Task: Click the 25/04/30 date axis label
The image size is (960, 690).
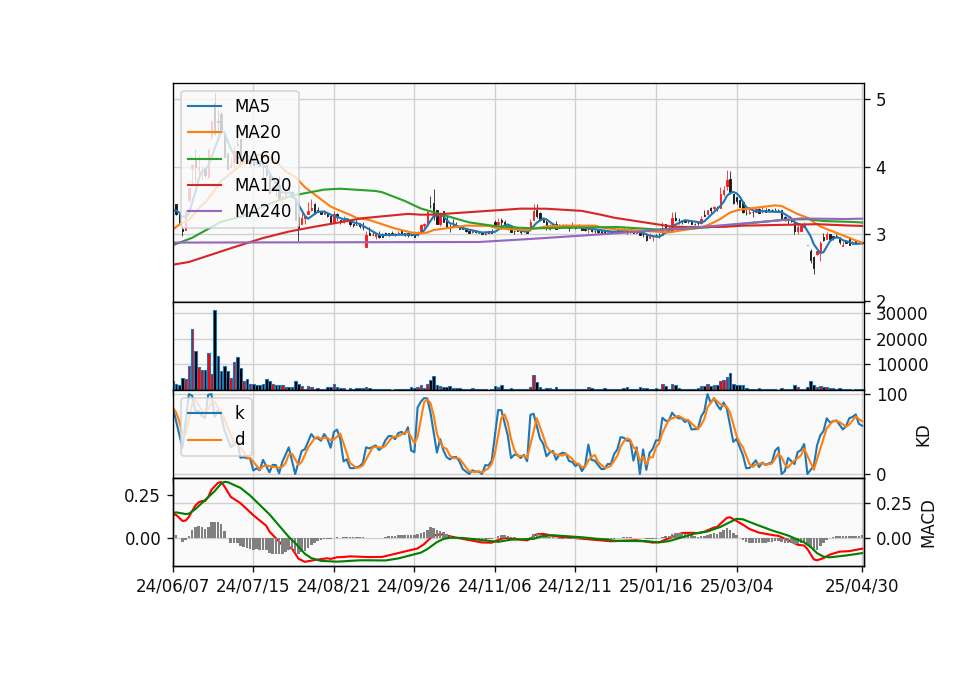Action: tap(861, 586)
